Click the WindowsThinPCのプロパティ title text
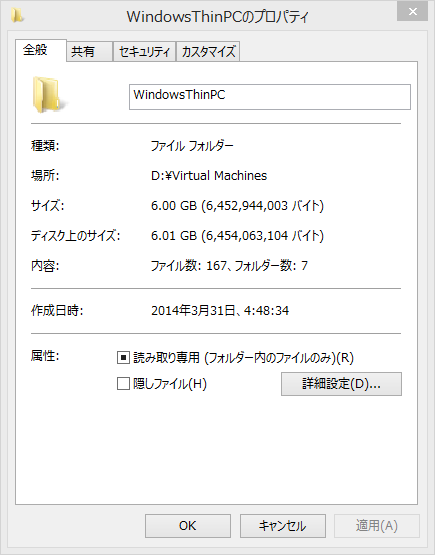This screenshot has height=555, width=435. pos(218,17)
